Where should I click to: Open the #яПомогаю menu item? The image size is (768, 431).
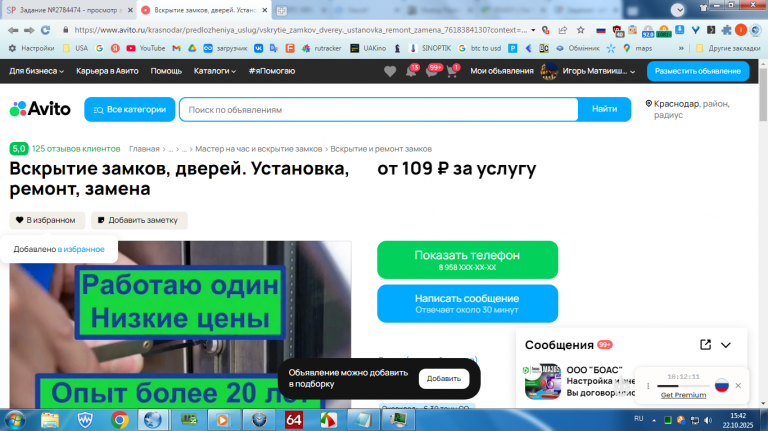tap(272, 71)
